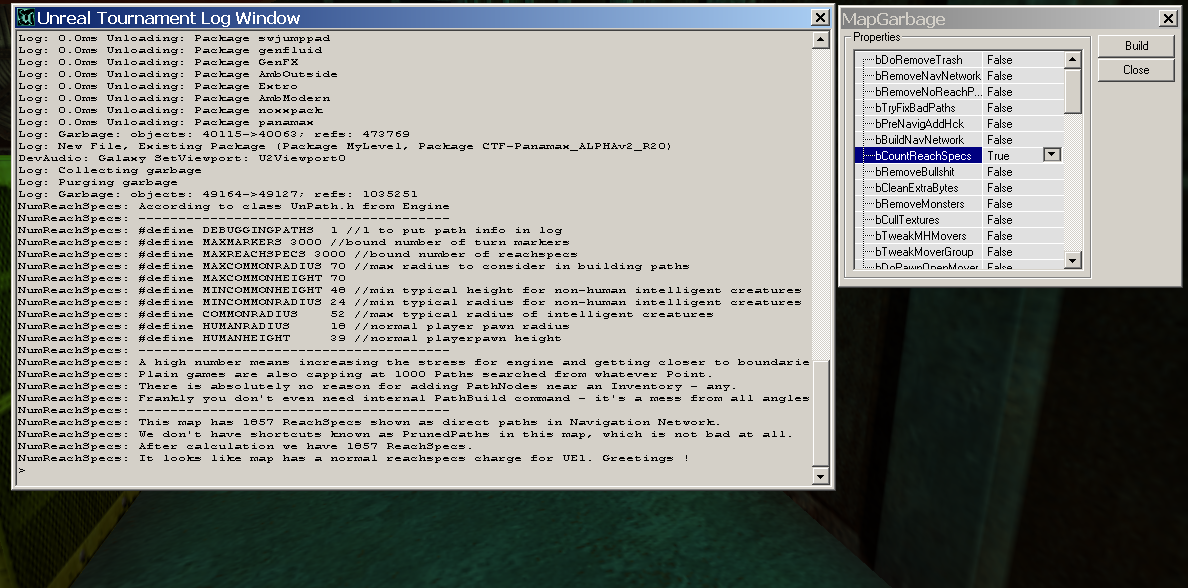Click the 'Unloading: Package swjumppad' log line
The image size is (1188, 588).
174,38
